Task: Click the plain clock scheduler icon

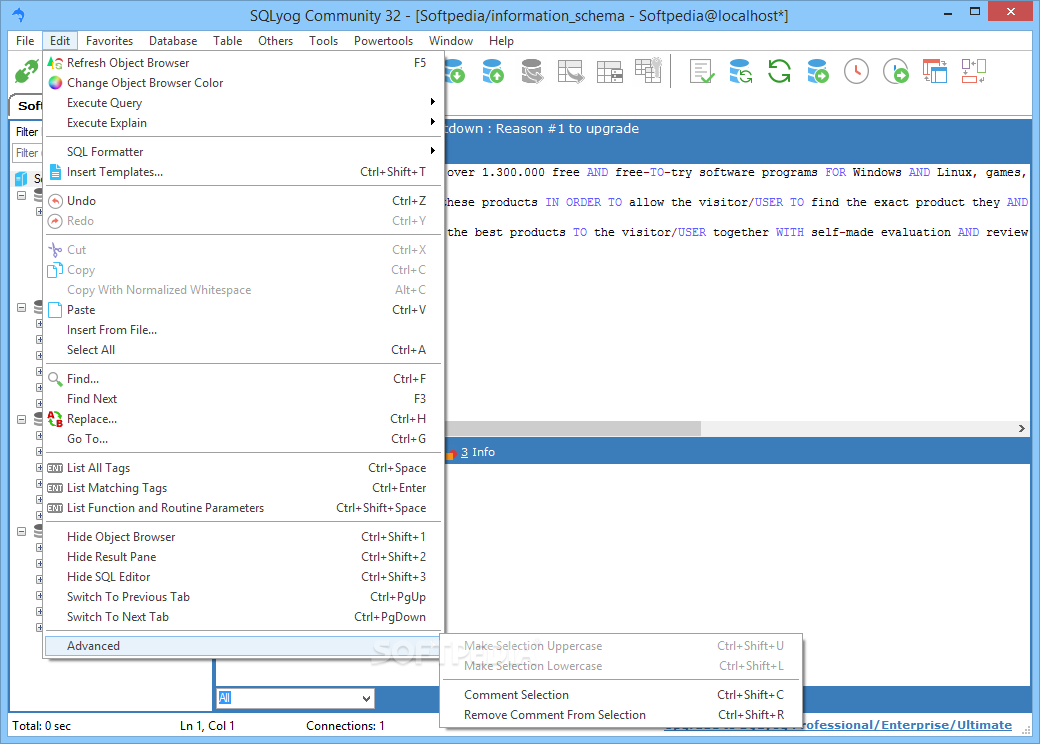Action: (x=856, y=71)
